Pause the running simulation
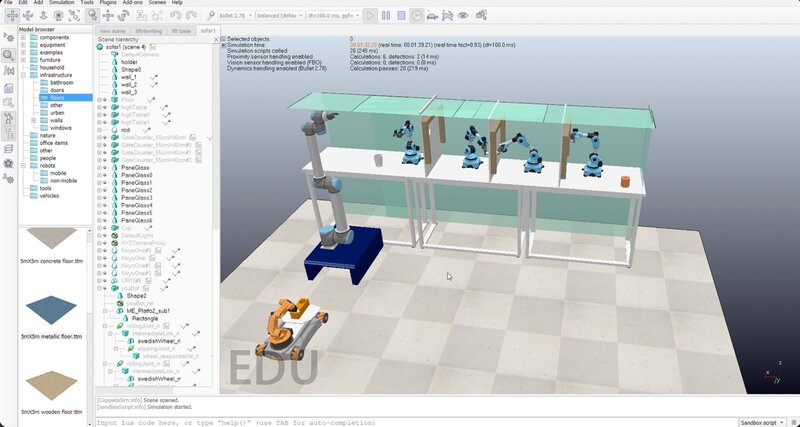 click(386, 16)
